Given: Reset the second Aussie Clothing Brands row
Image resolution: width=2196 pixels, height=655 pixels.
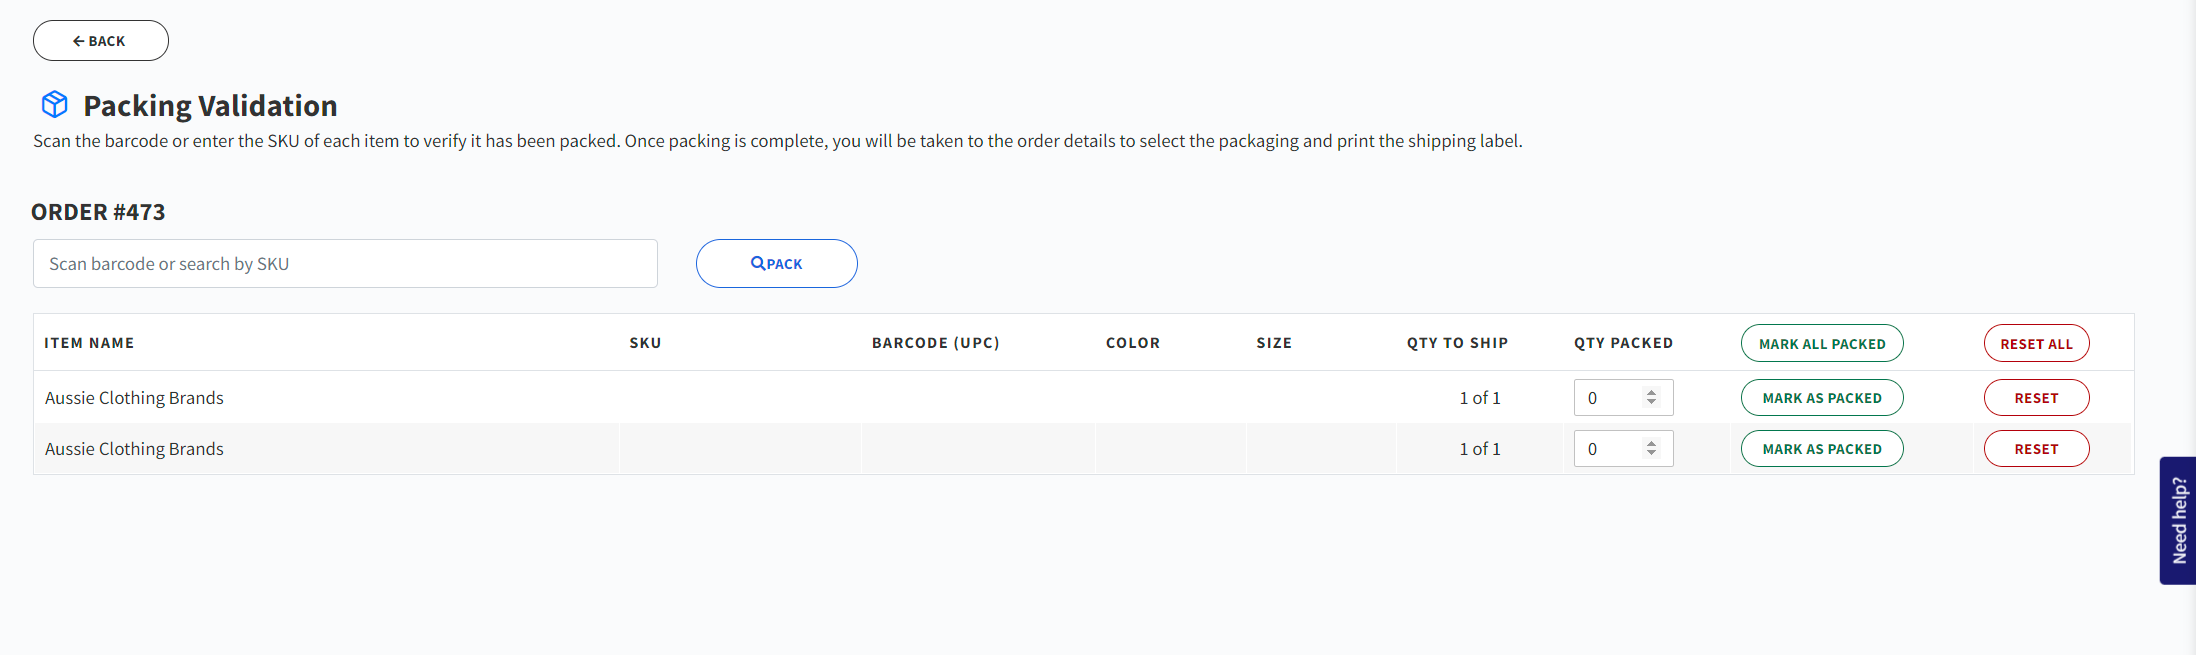Looking at the screenshot, I should [2036, 448].
